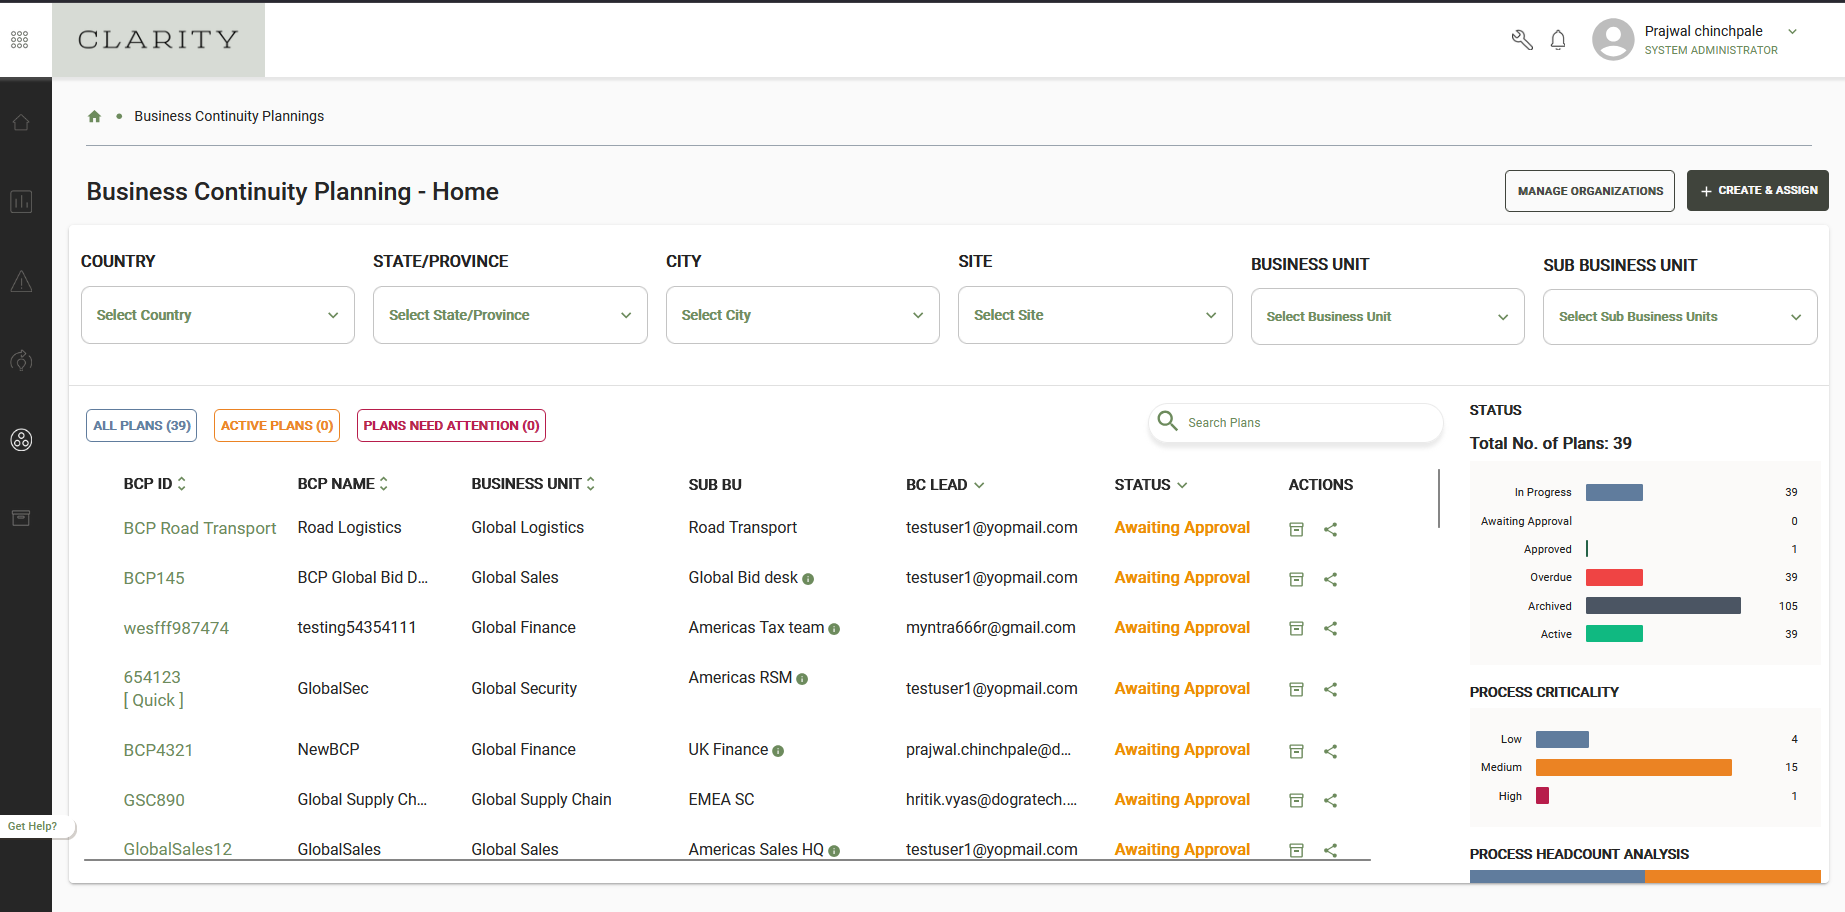Sort the table by BCP ID

click(x=181, y=484)
